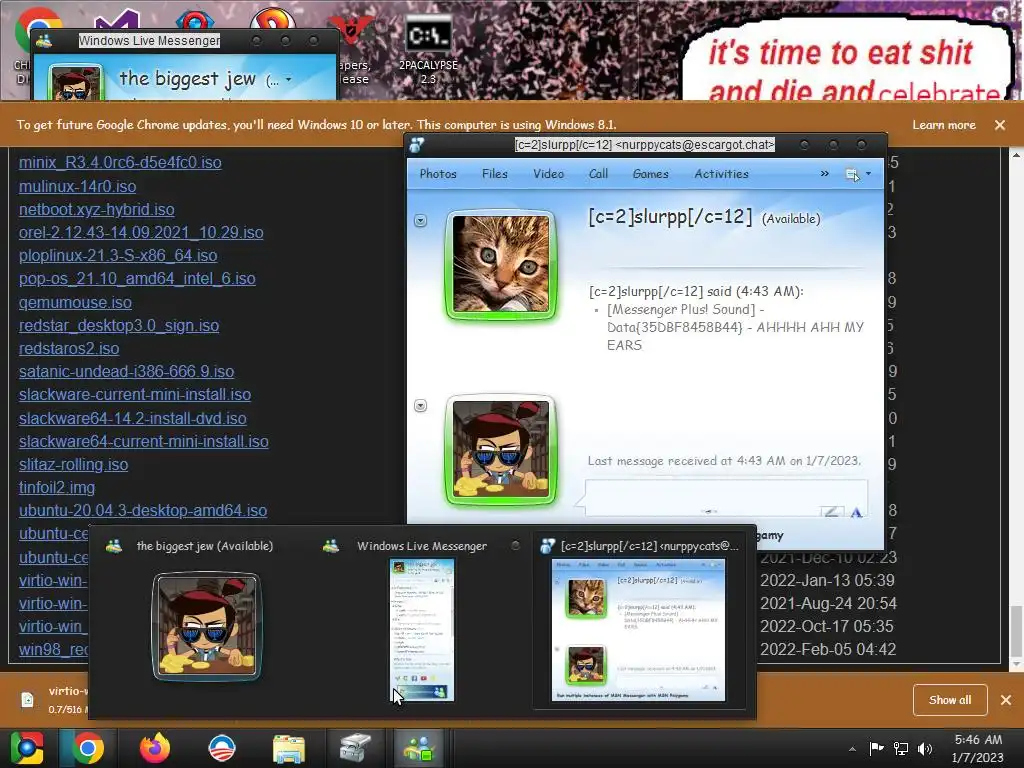Open 2PACALYPSE 2.3 desktop shortcut

(x=428, y=50)
